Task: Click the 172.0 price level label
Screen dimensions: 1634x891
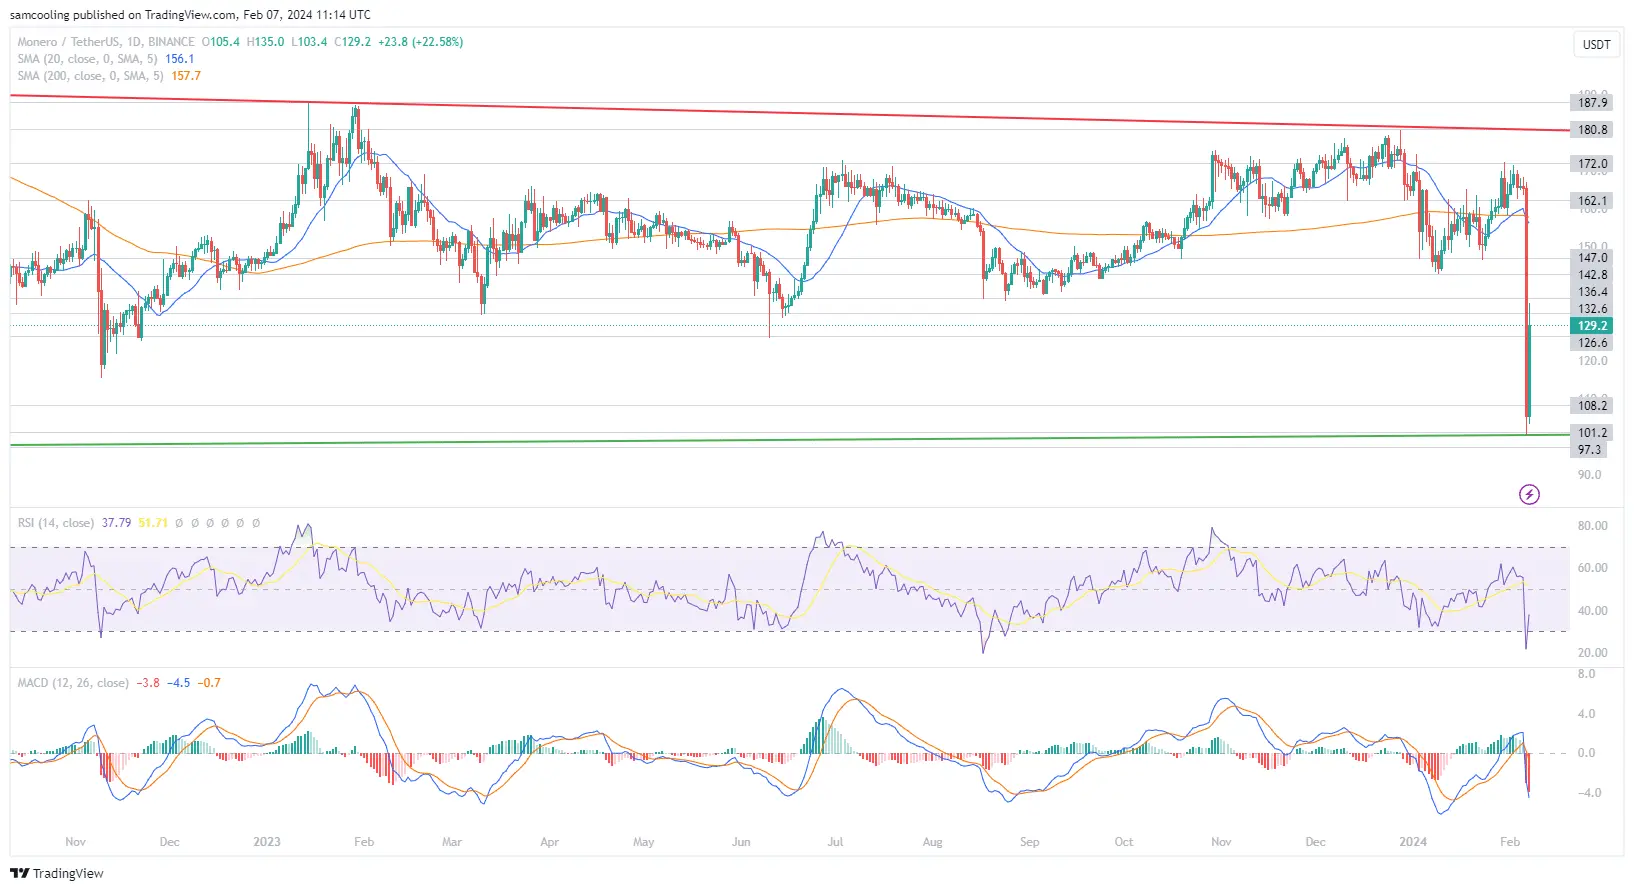Action: (1592, 164)
